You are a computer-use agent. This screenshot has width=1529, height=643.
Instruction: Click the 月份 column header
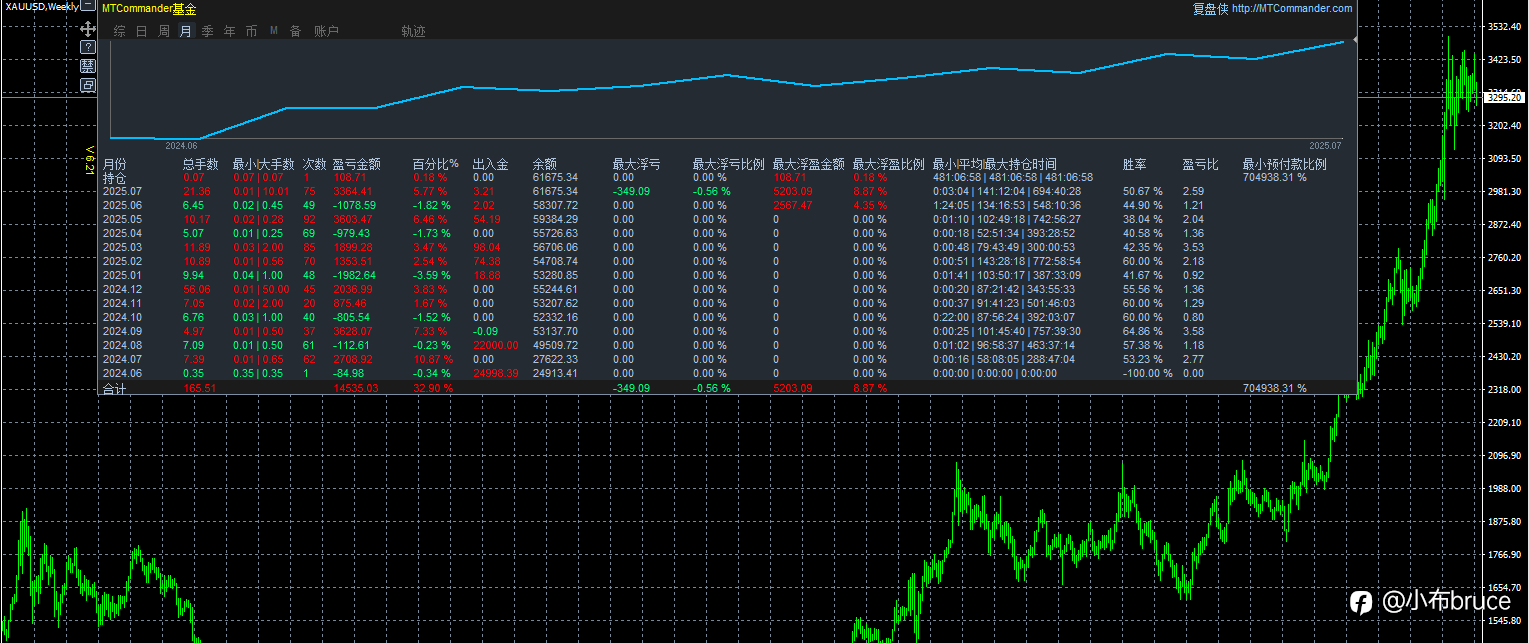click(x=115, y=164)
